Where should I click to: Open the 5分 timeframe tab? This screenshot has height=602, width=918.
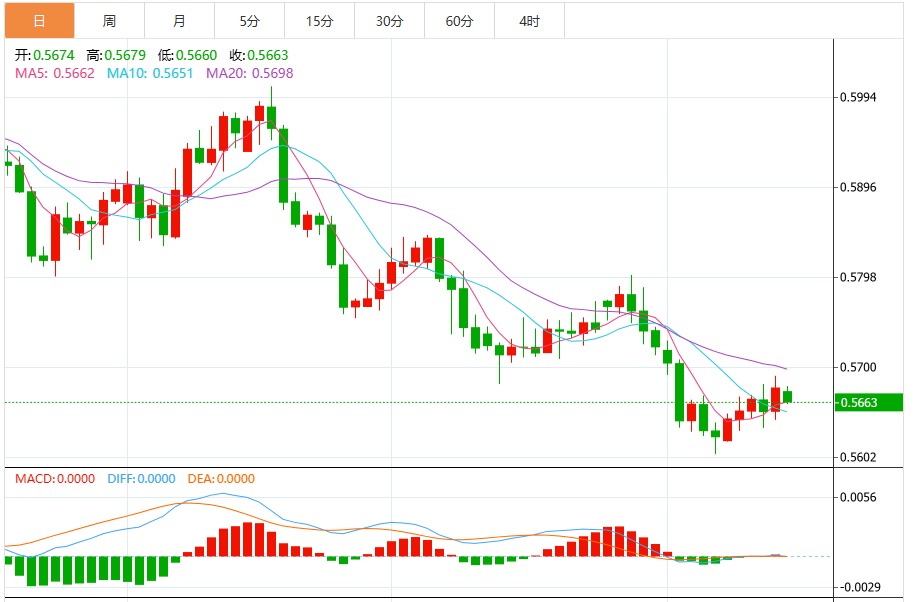click(x=249, y=21)
